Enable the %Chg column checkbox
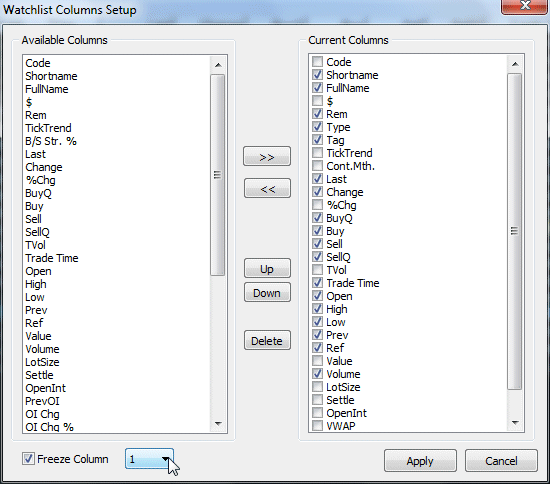Image resolution: width=550 pixels, height=484 pixels. click(317, 205)
